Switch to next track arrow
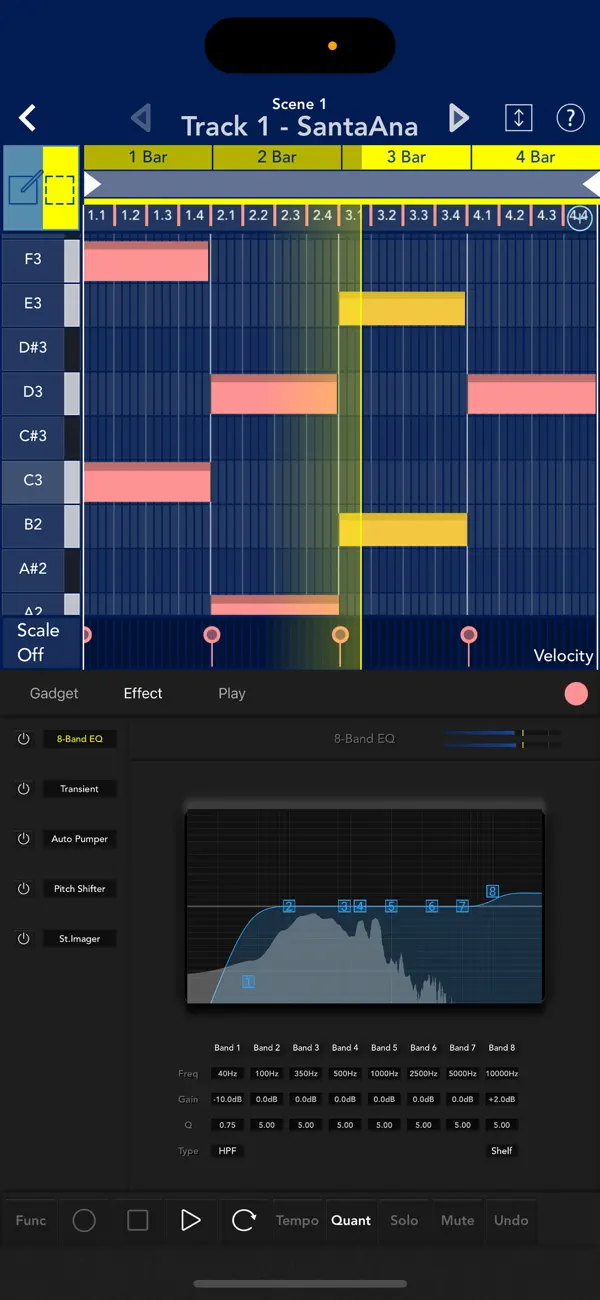The width and height of the screenshot is (600, 1300). pyautogui.click(x=459, y=119)
